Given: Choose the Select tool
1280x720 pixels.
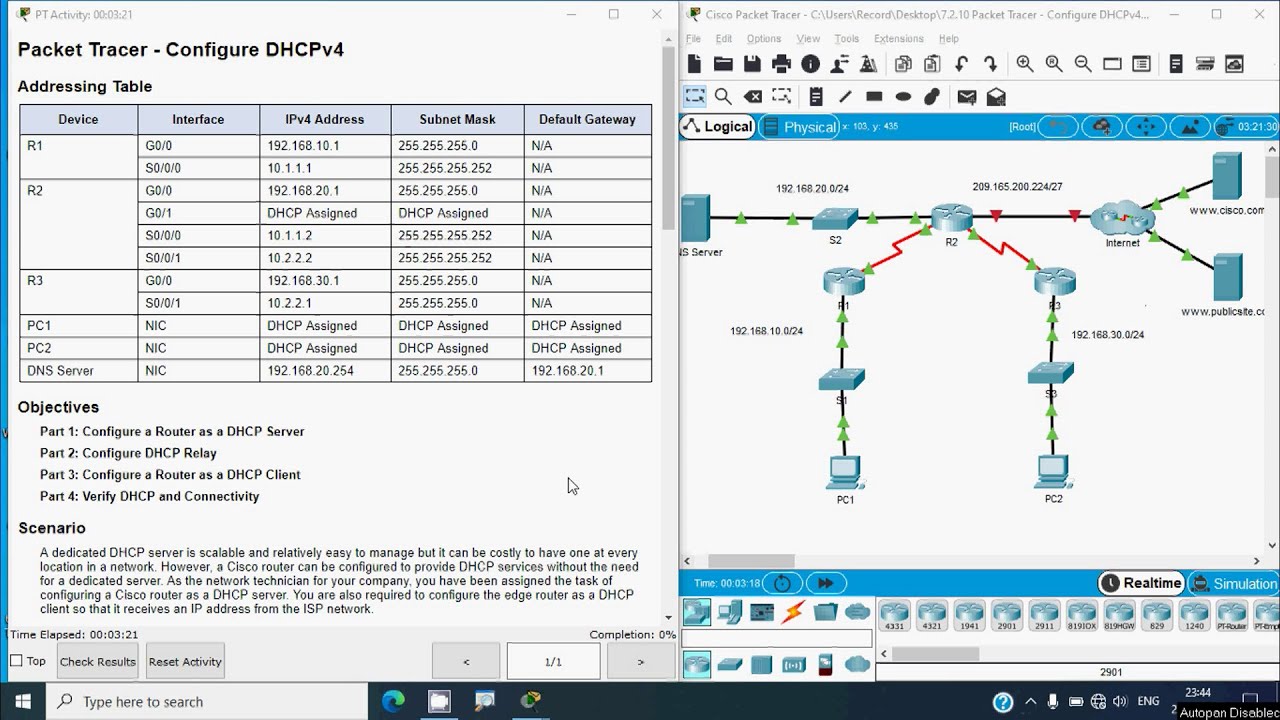Looking at the screenshot, I should [694, 97].
